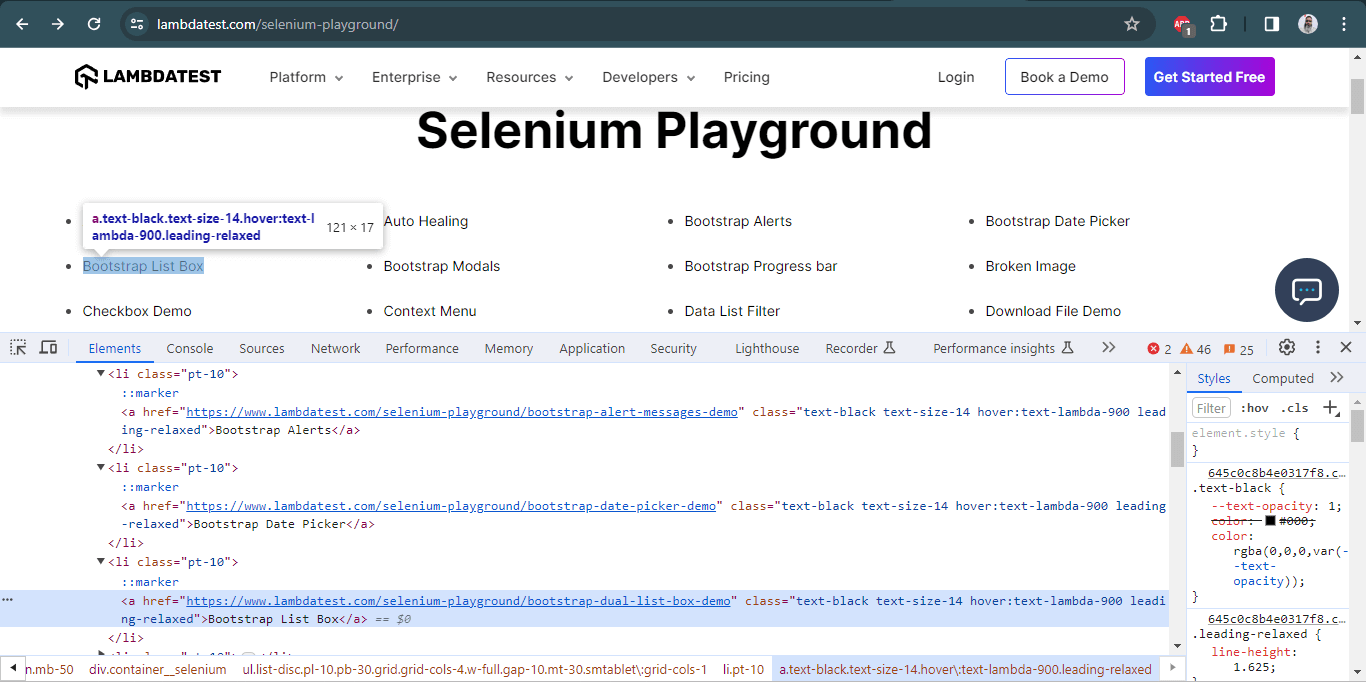
Task: Toggle the device toolbar emulation
Action: coord(48,347)
